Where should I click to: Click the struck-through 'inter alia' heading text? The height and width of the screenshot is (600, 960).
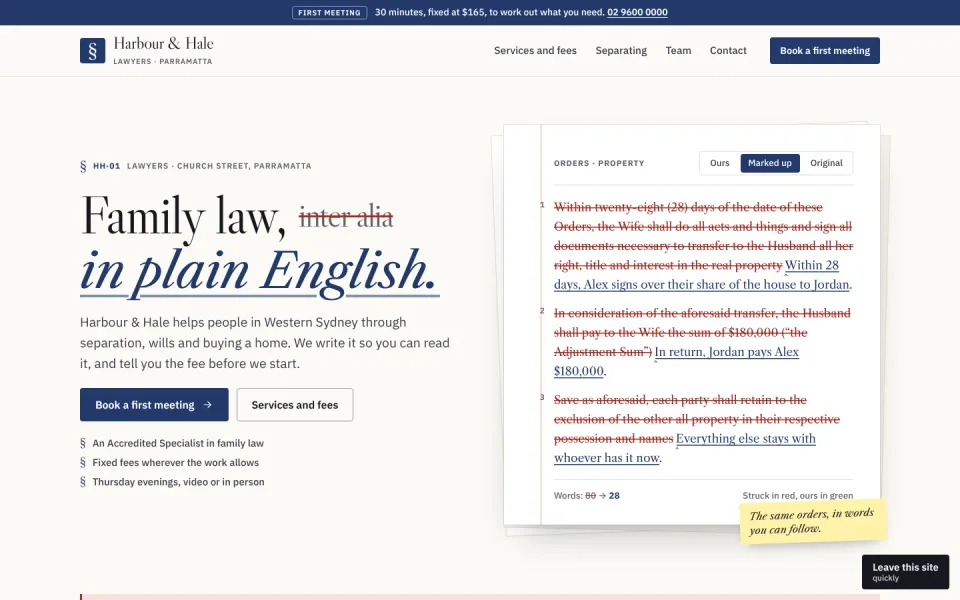tap(346, 217)
